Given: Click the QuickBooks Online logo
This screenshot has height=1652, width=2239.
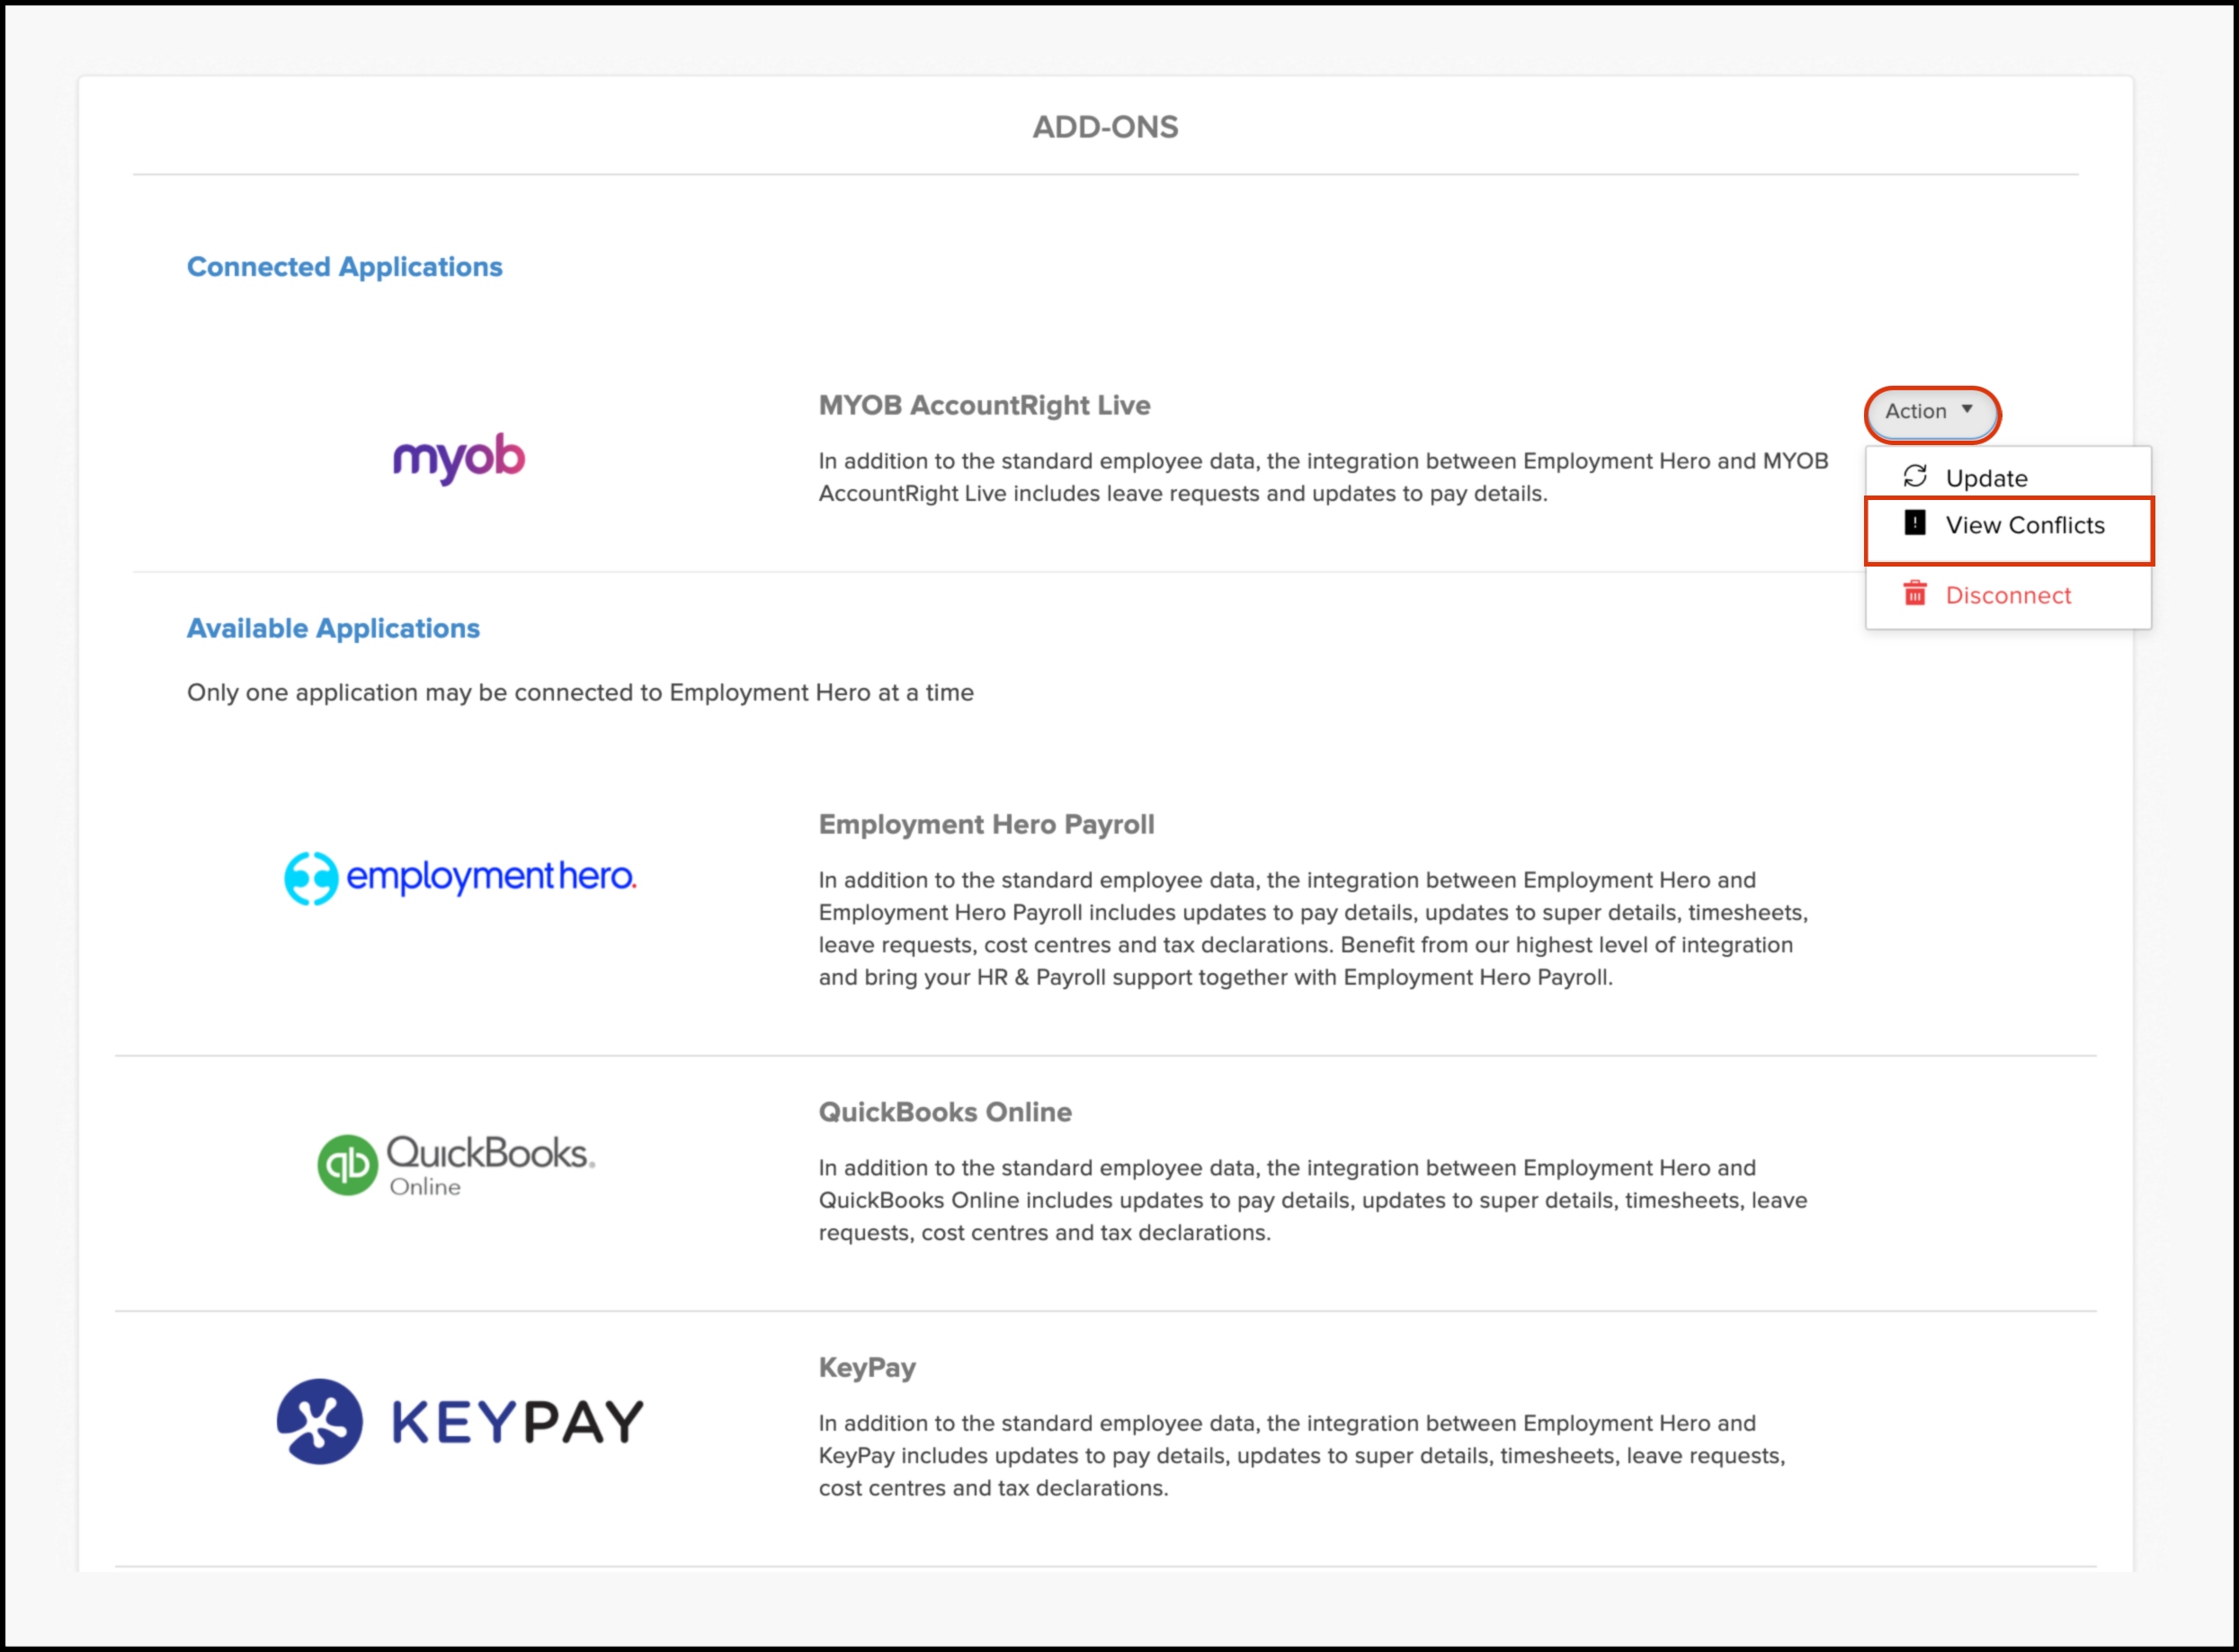Looking at the screenshot, I should [457, 1164].
